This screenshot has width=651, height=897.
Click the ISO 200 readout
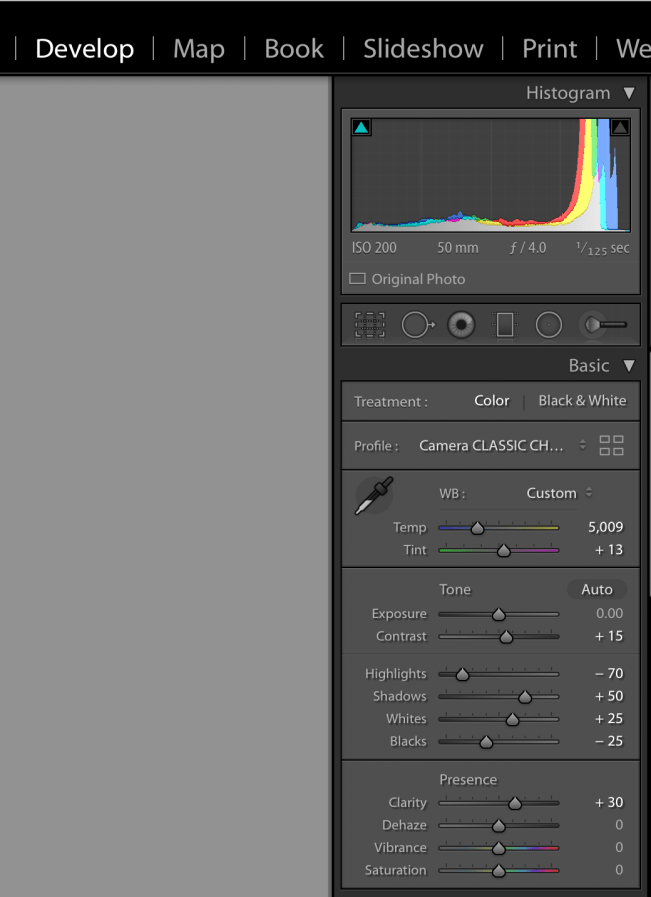click(374, 248)
